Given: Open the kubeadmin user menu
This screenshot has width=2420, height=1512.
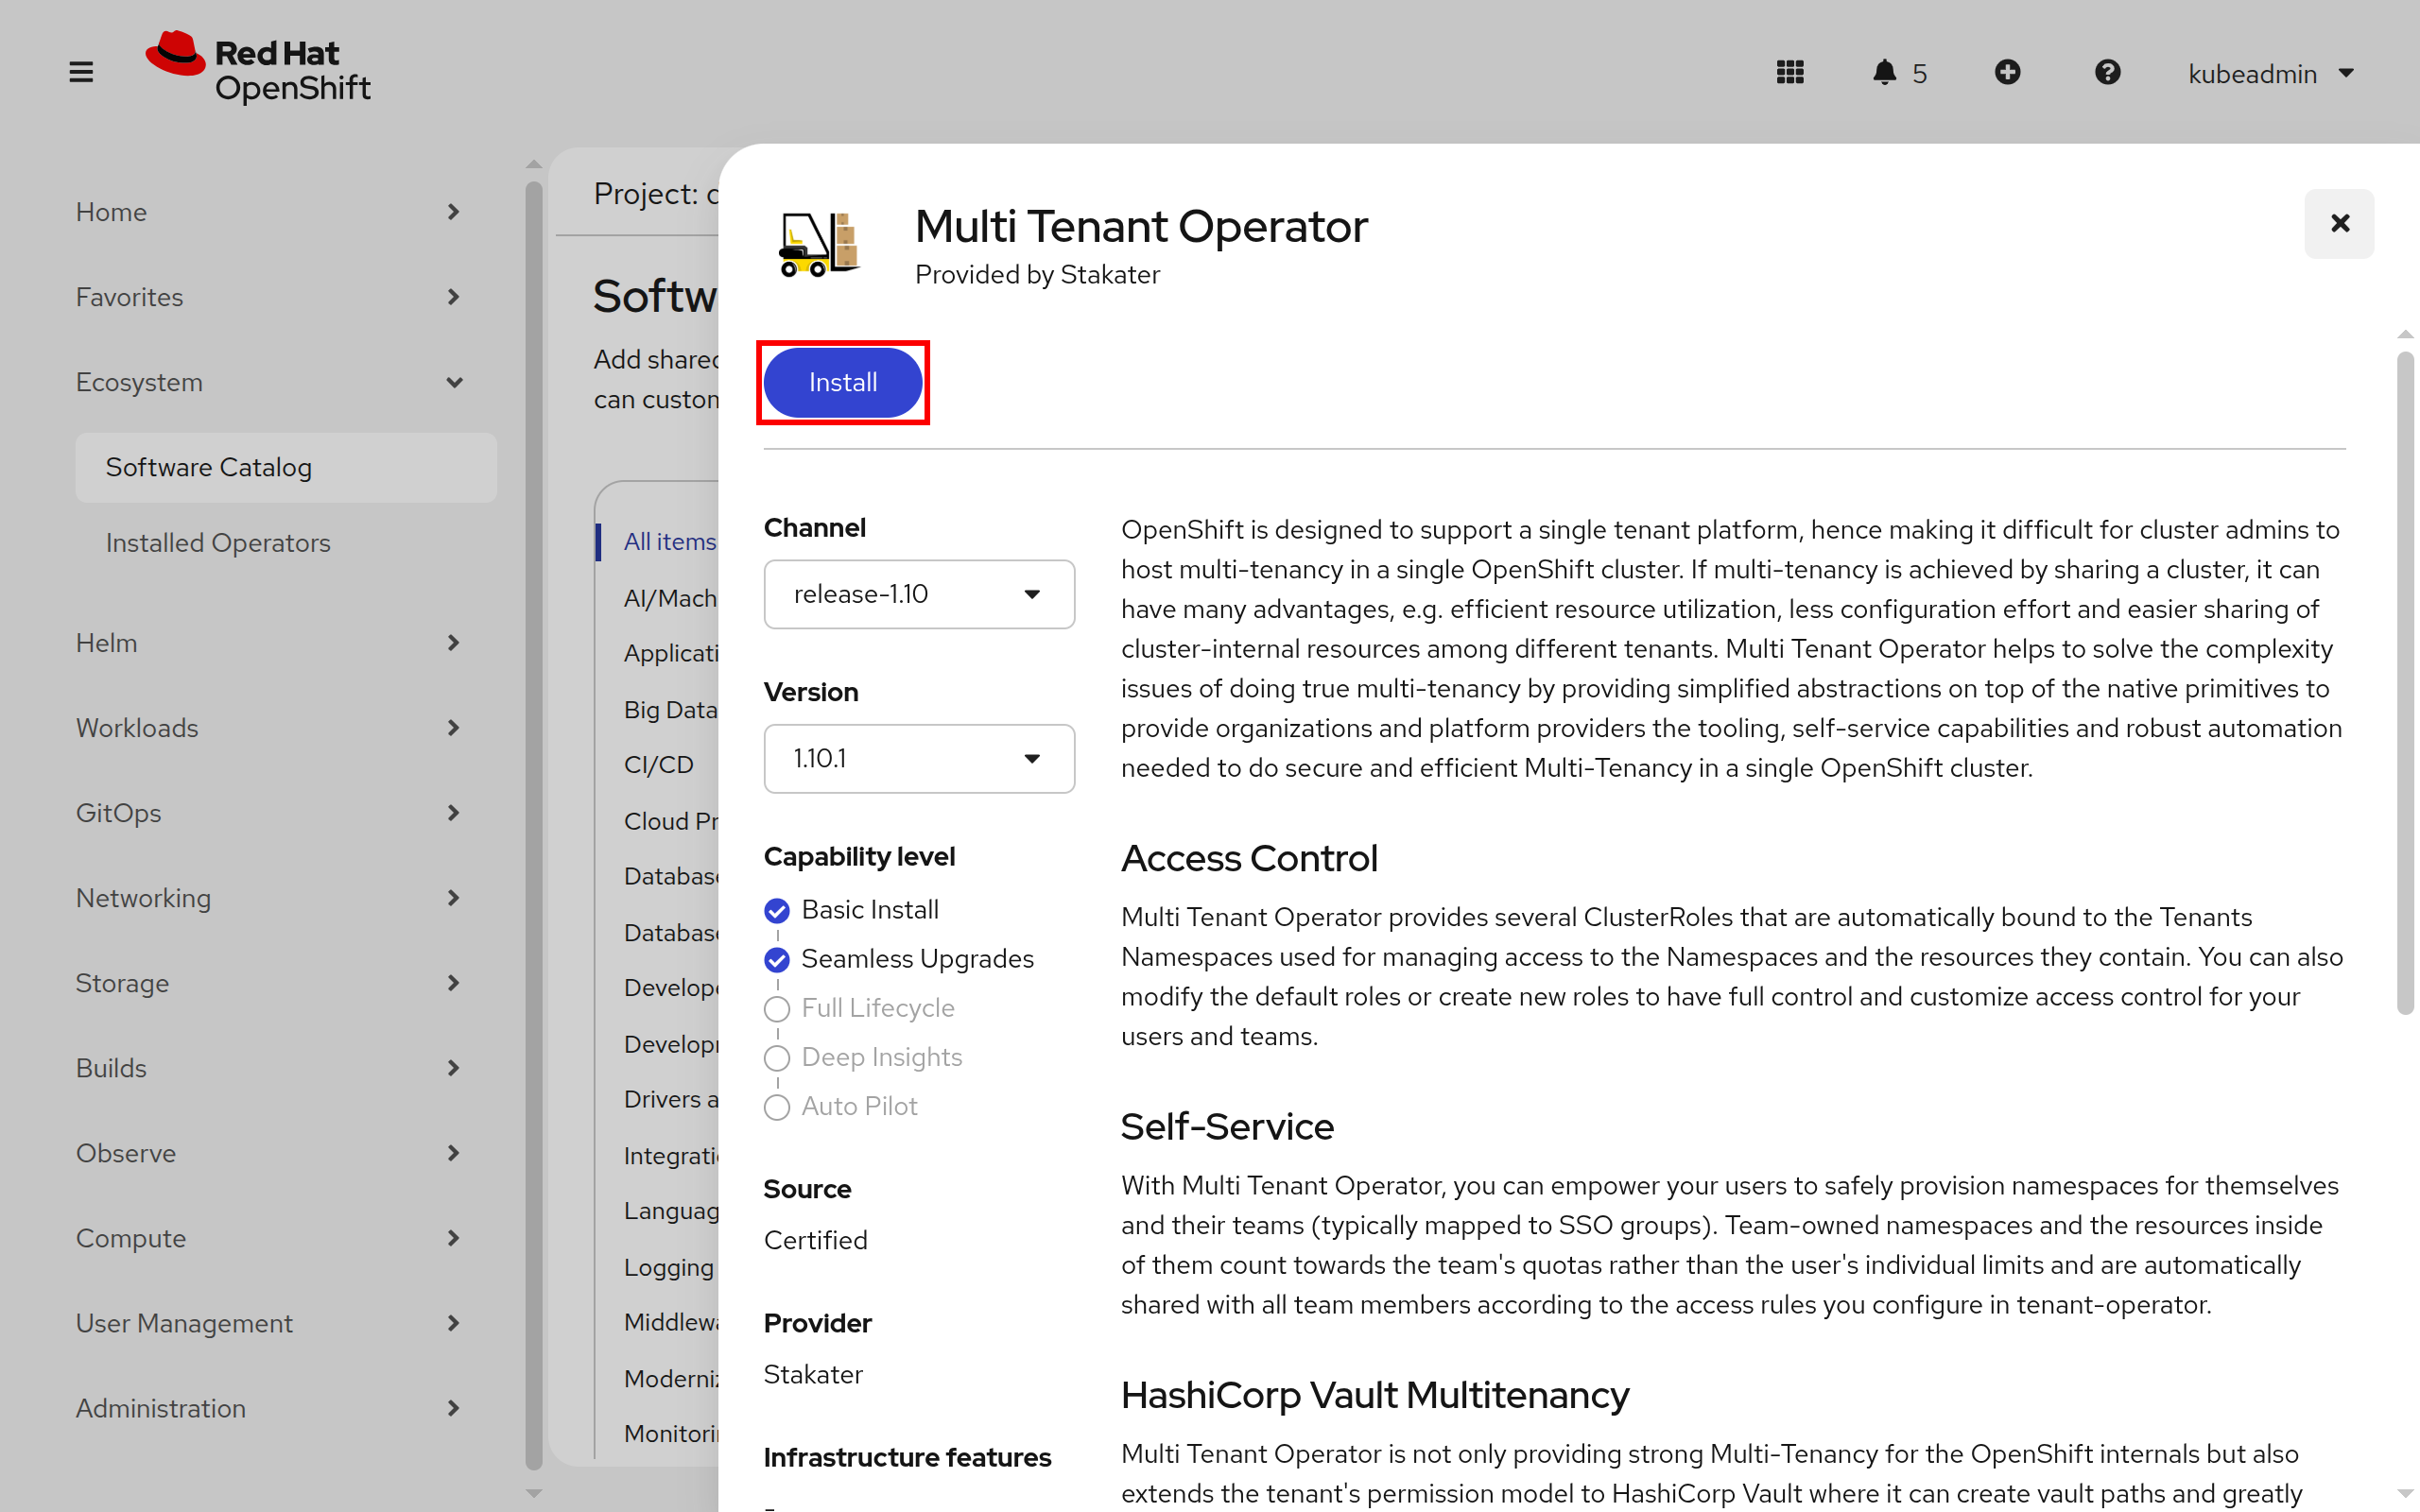Looking at the screenshot, I should tap(2271, 73).
